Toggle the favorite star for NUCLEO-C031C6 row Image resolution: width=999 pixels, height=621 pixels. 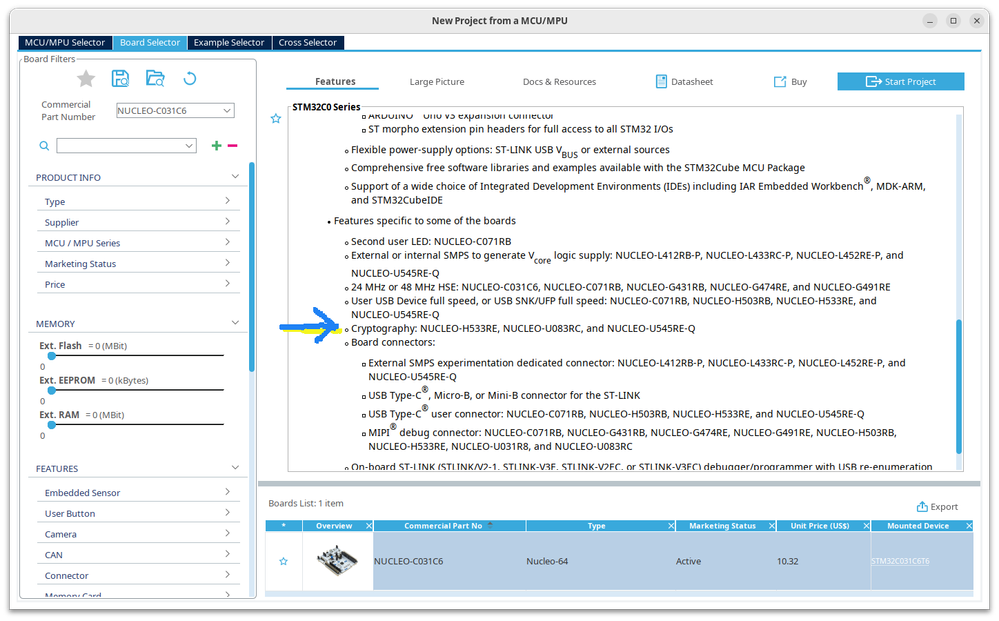coord(284,561)
